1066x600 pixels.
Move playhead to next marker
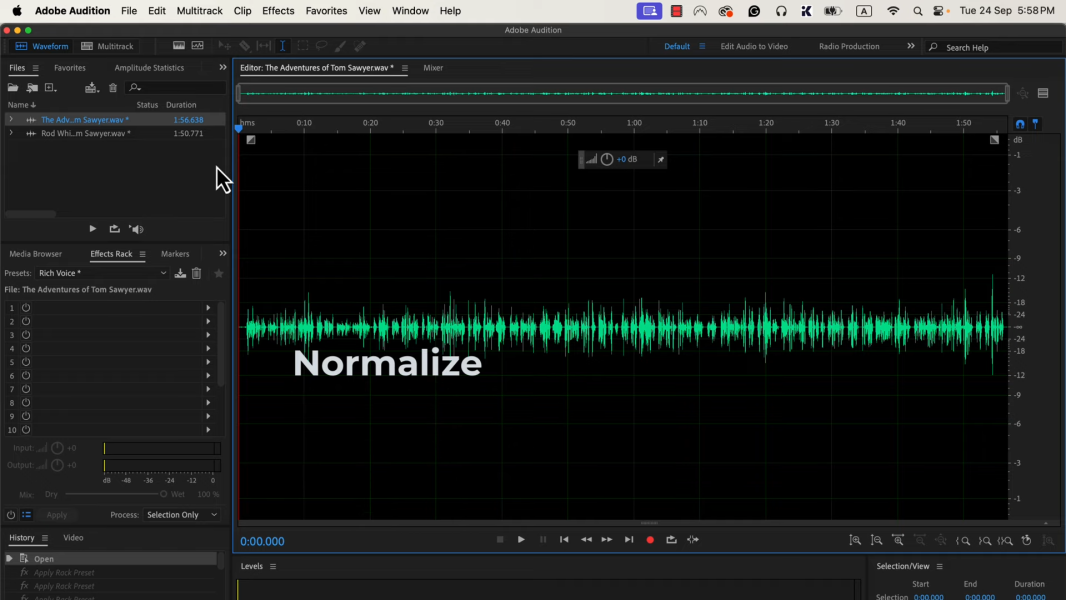[x=629, y=540]
